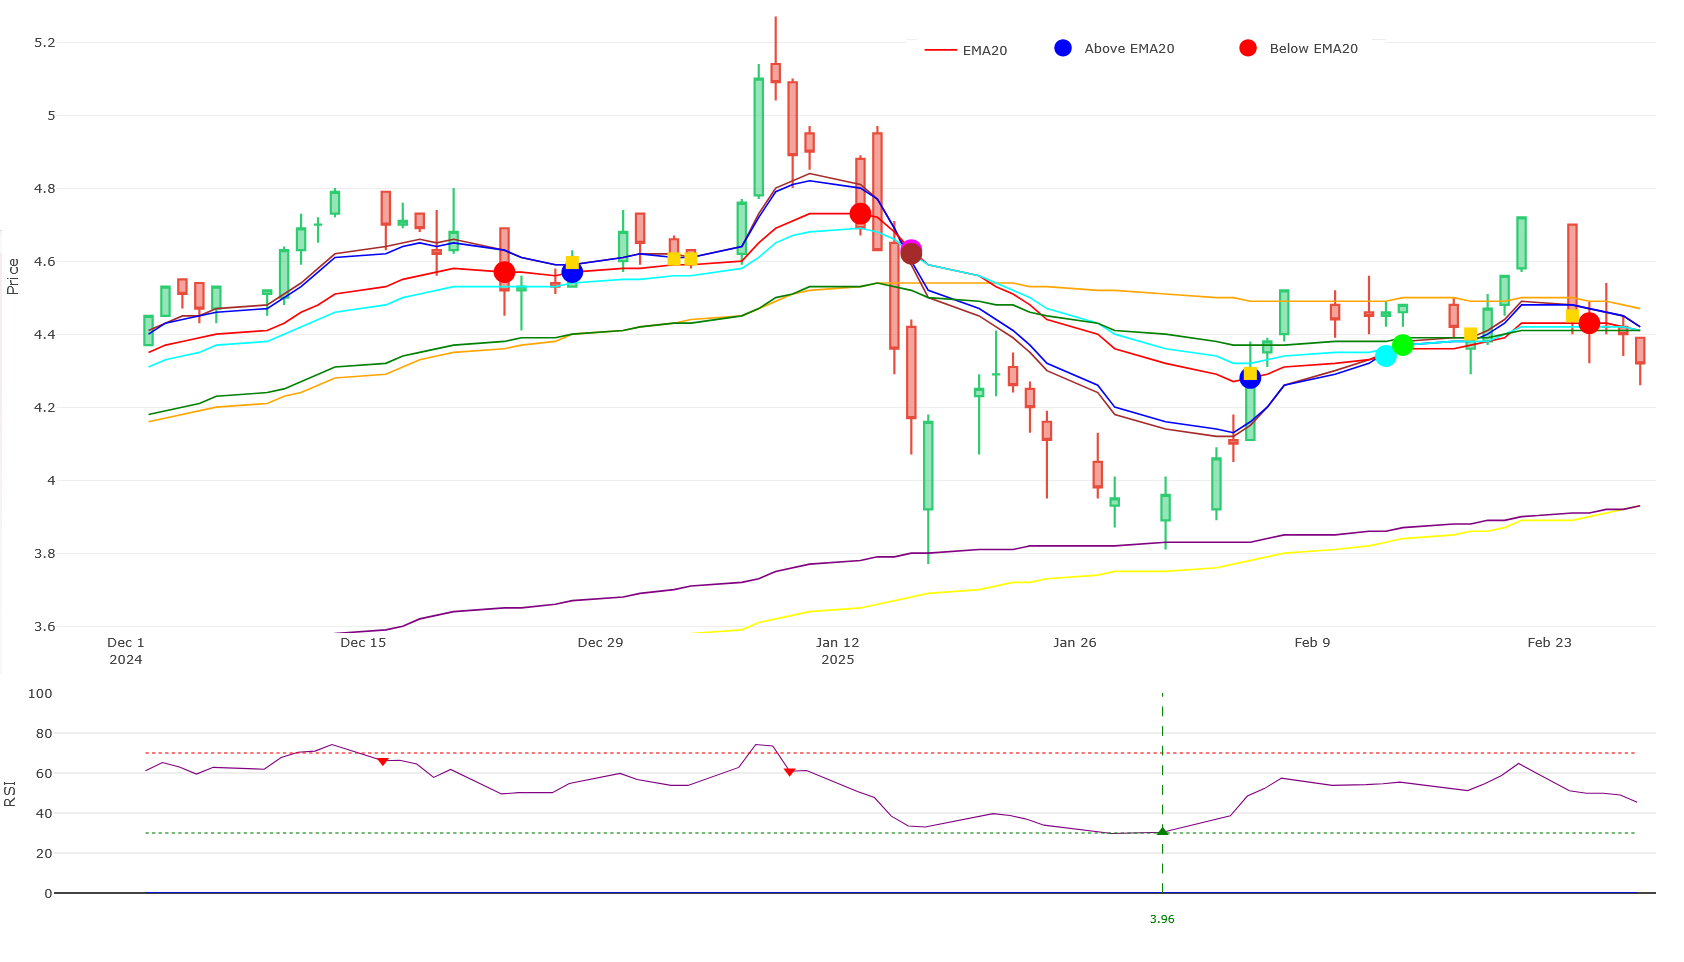The height and width of the screenshot is (962, 1684).
Task: Click the green 3.96 annotation label
Action: pos(1162,919)
